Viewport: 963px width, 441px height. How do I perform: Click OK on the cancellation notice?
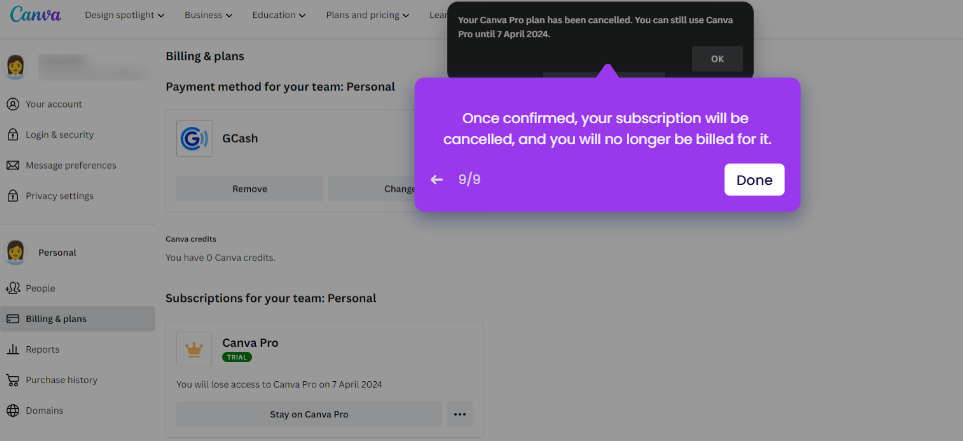(x=717, y=59)
